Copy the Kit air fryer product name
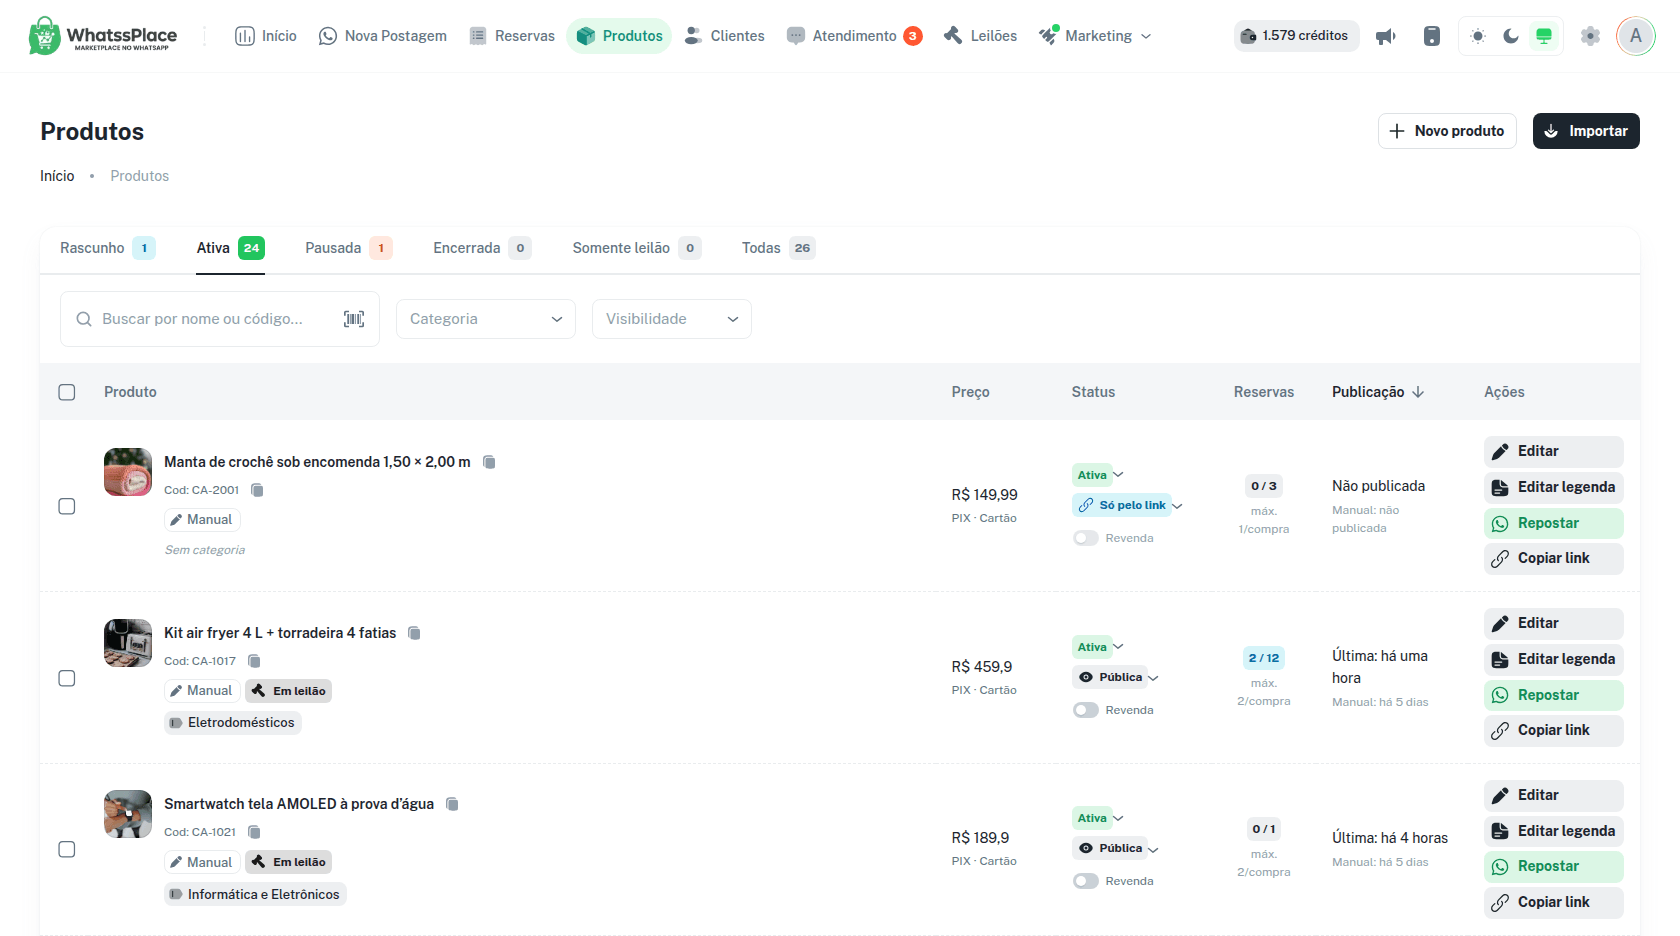This screenshot has width=1680, height=936. [x=414, y=633]
